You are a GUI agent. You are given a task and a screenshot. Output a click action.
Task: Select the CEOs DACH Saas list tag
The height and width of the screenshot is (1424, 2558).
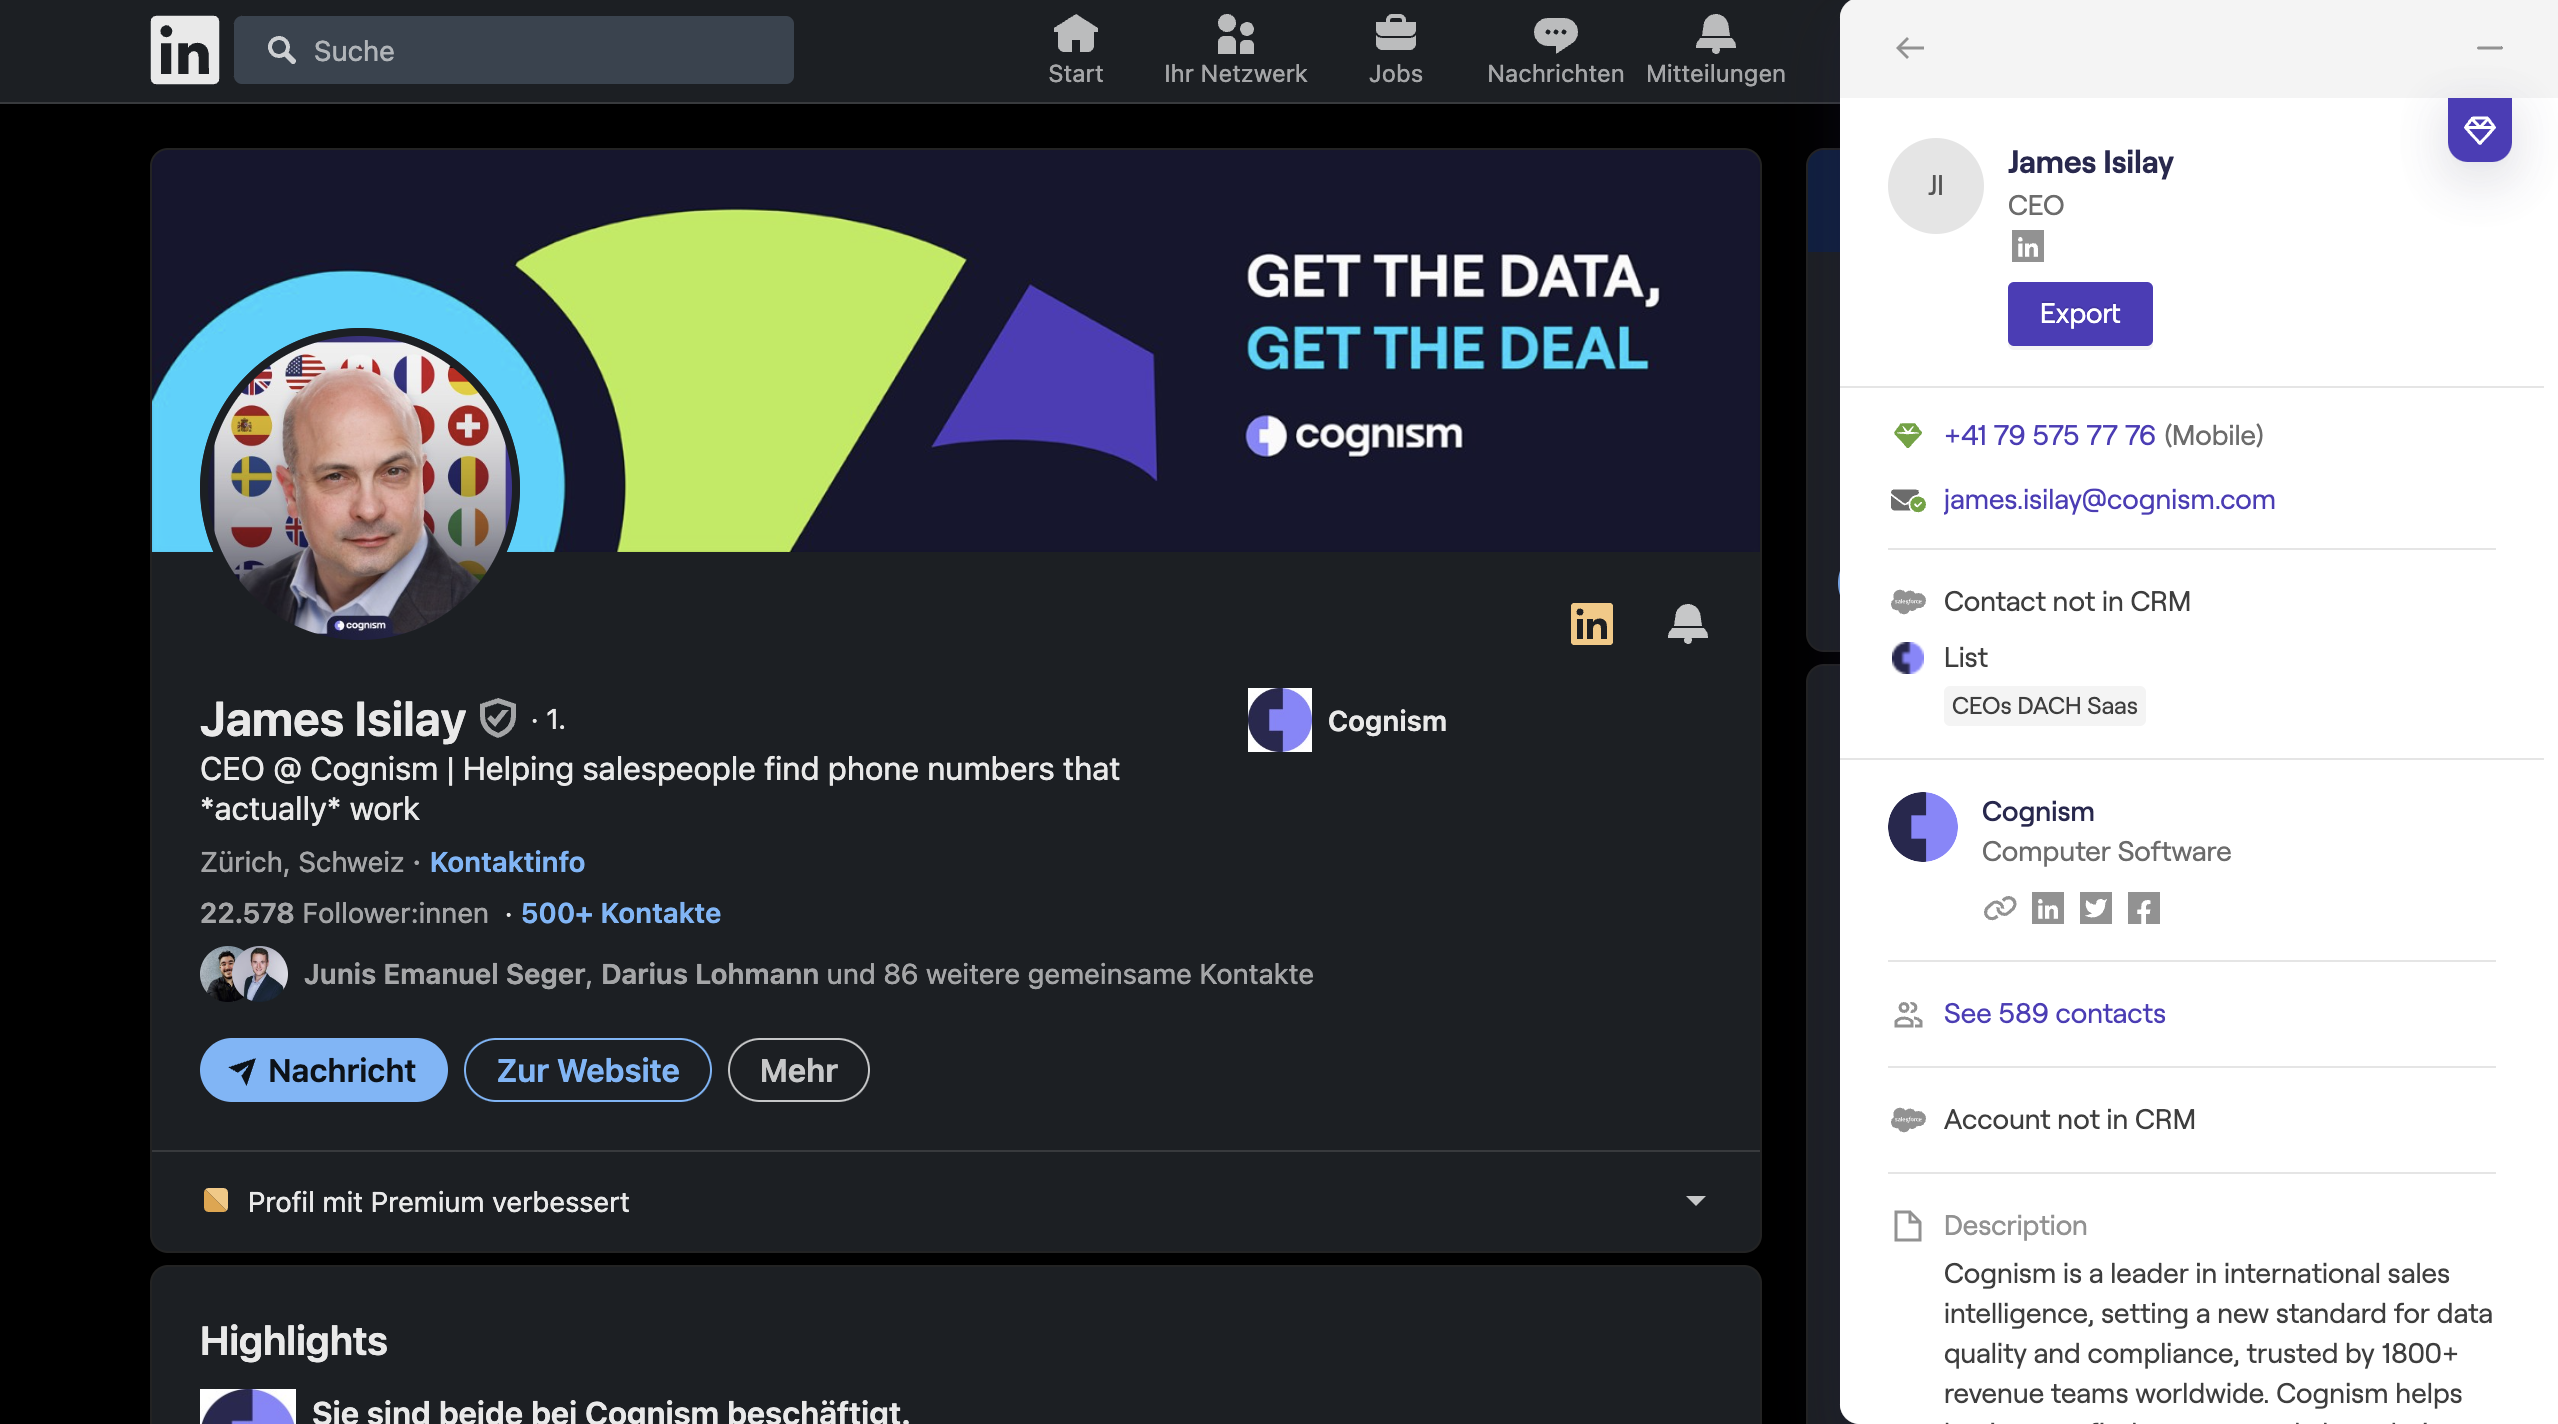2045,706
